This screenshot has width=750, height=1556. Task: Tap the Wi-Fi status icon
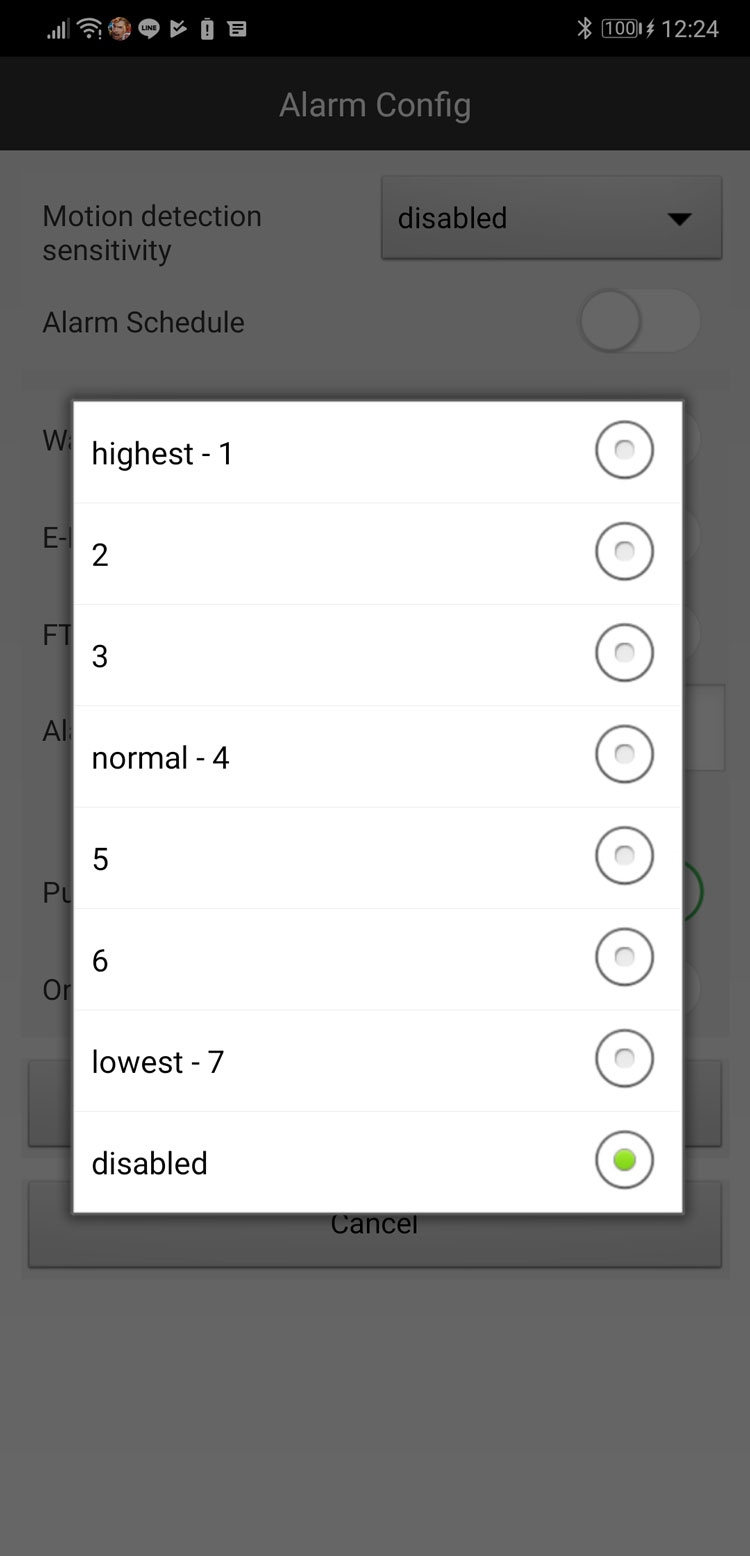pos(90,29)
